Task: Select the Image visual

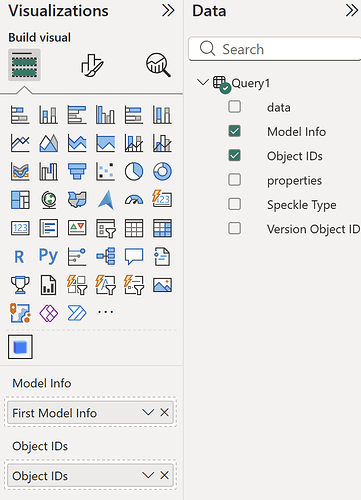Action: (x=162, y=285)
